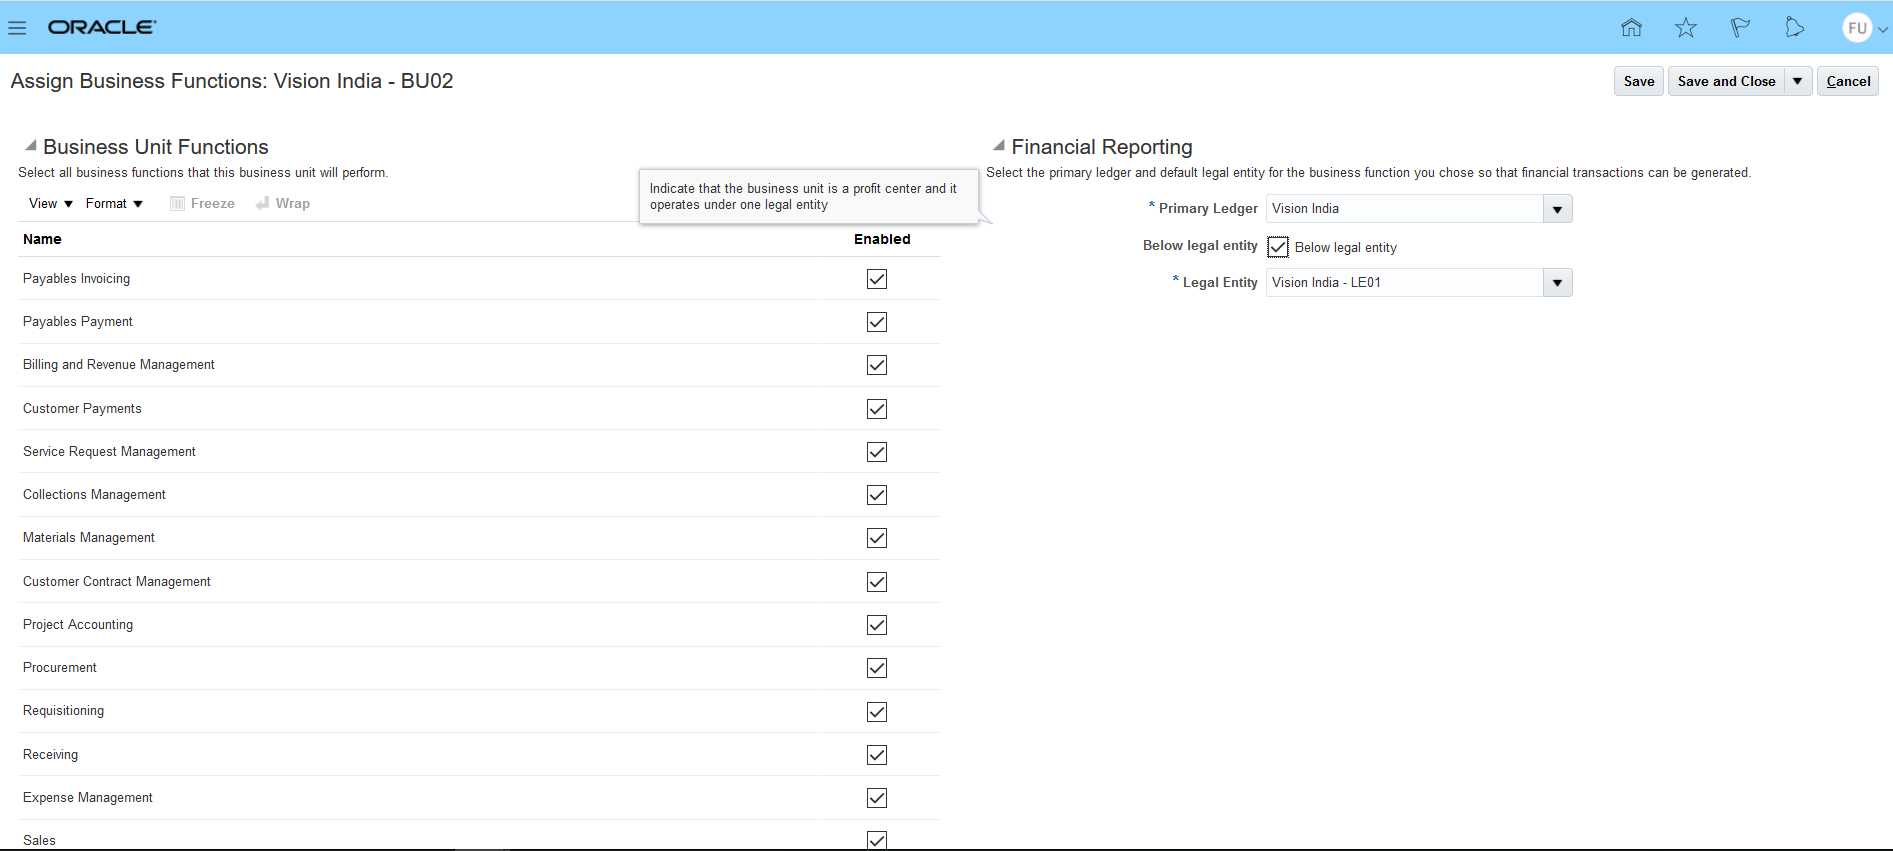Click the Wrap toolbar icon

tap(263, 203)
